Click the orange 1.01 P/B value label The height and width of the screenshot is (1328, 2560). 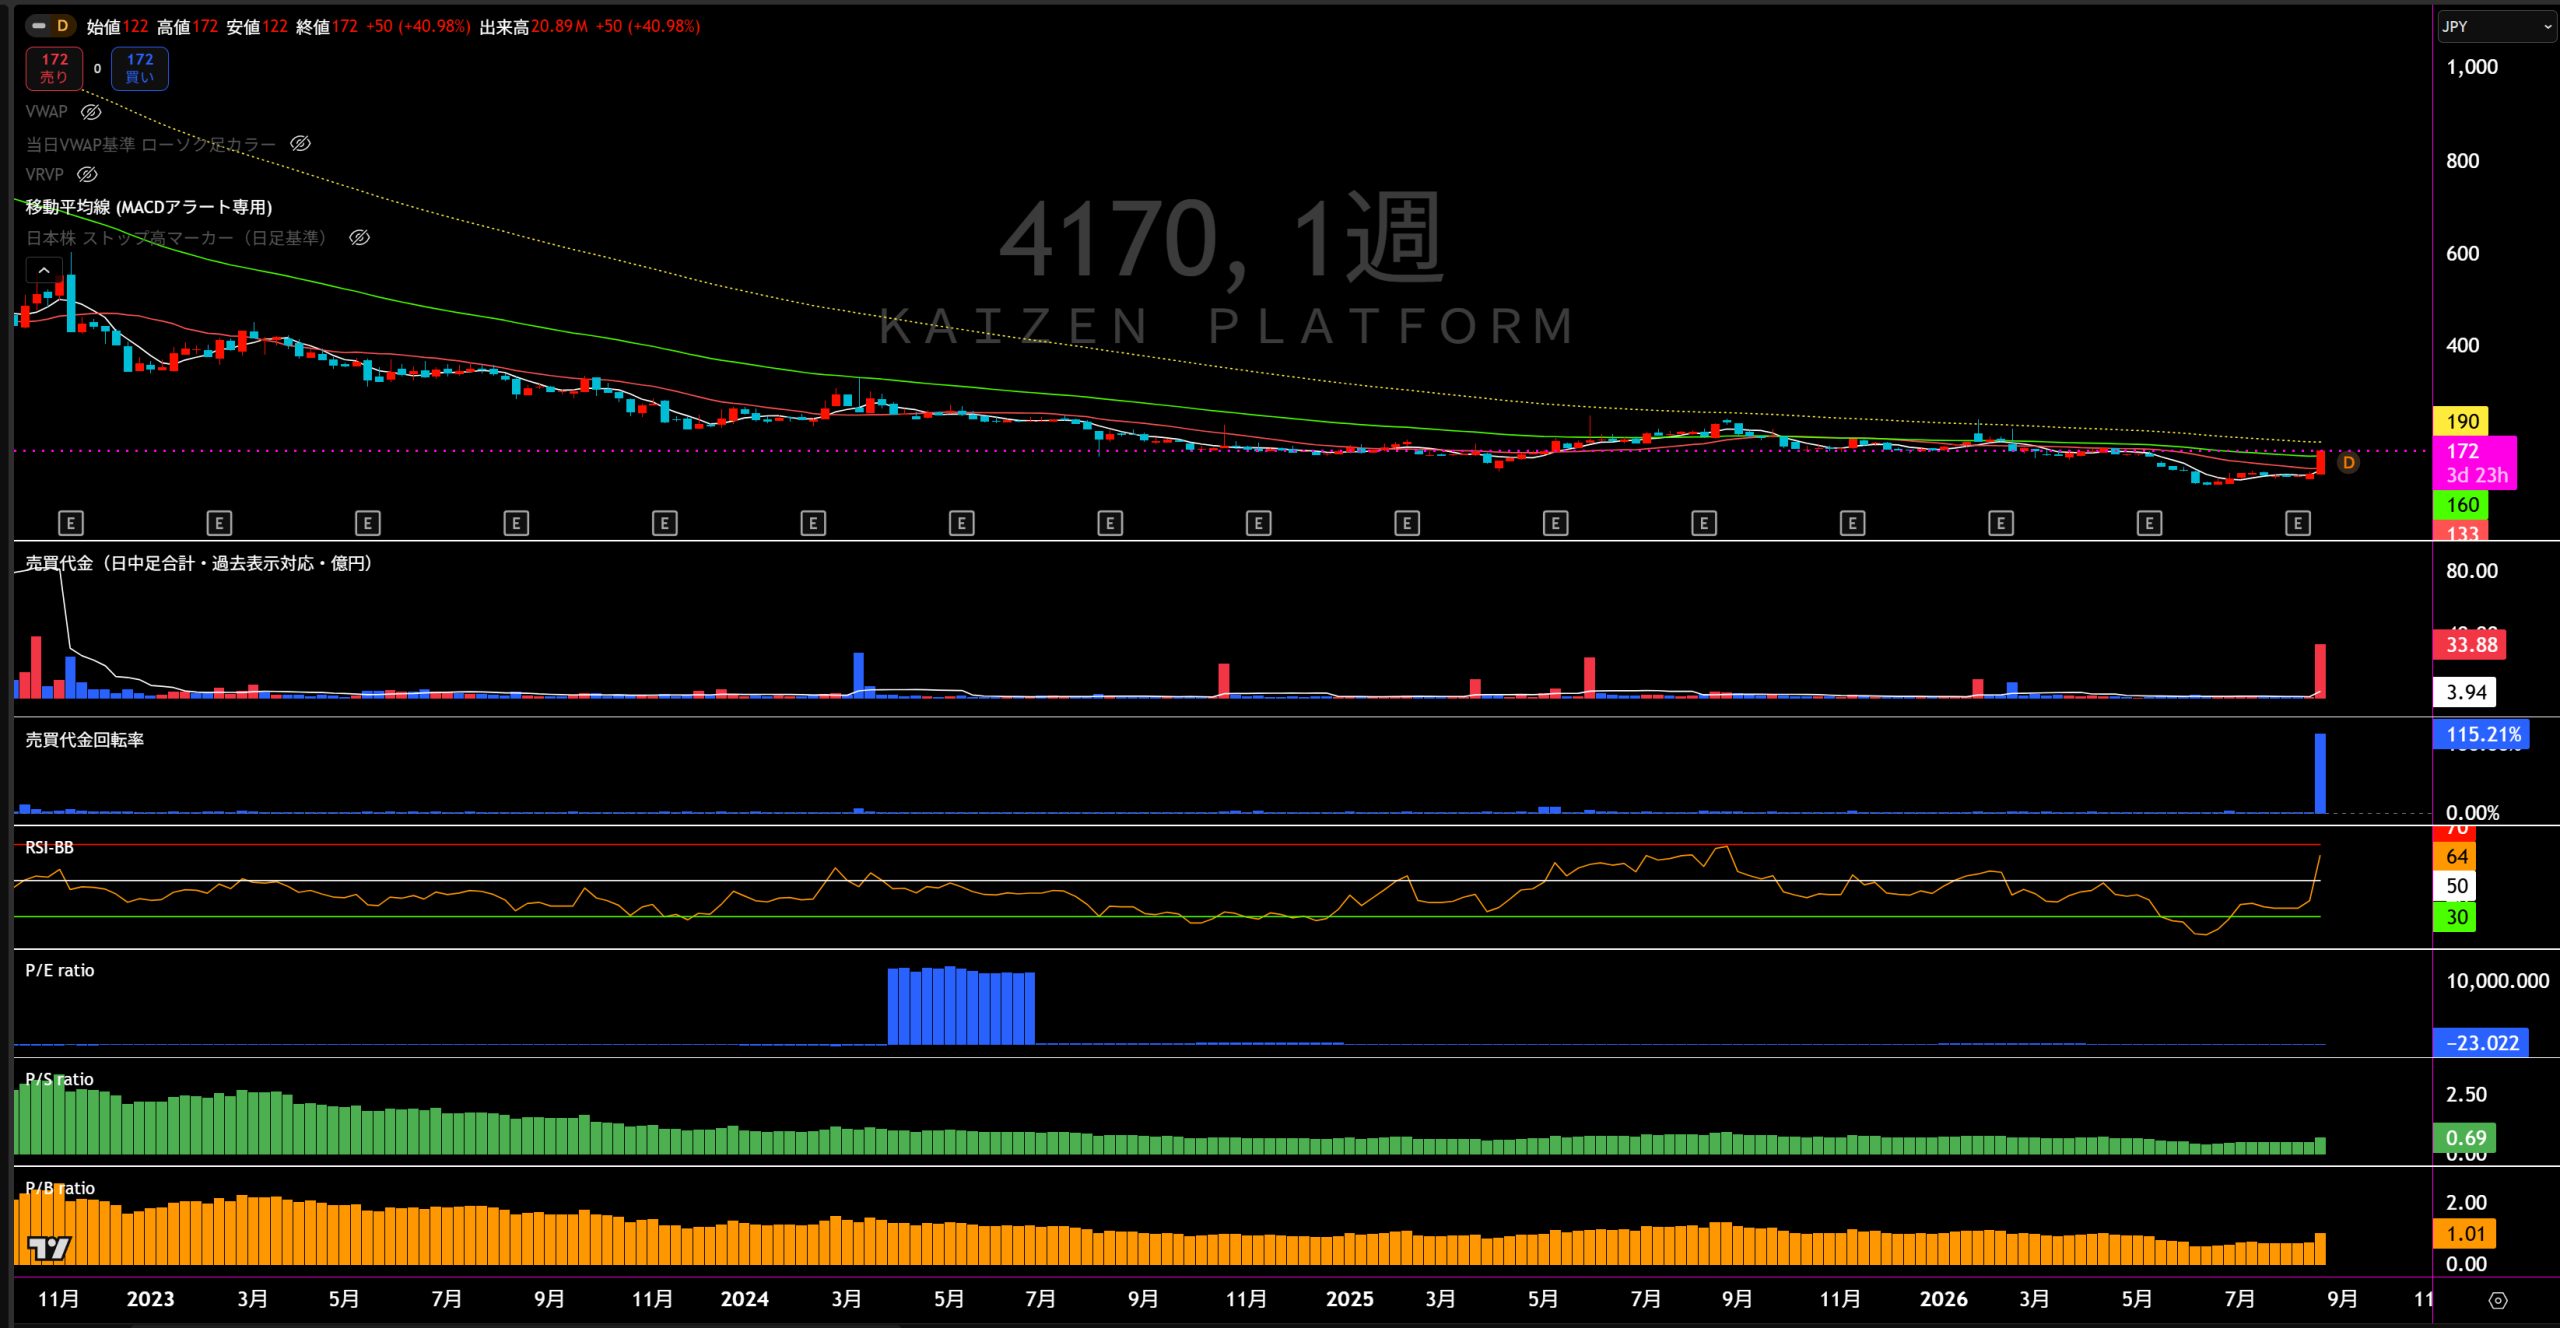[2465, 1234]
